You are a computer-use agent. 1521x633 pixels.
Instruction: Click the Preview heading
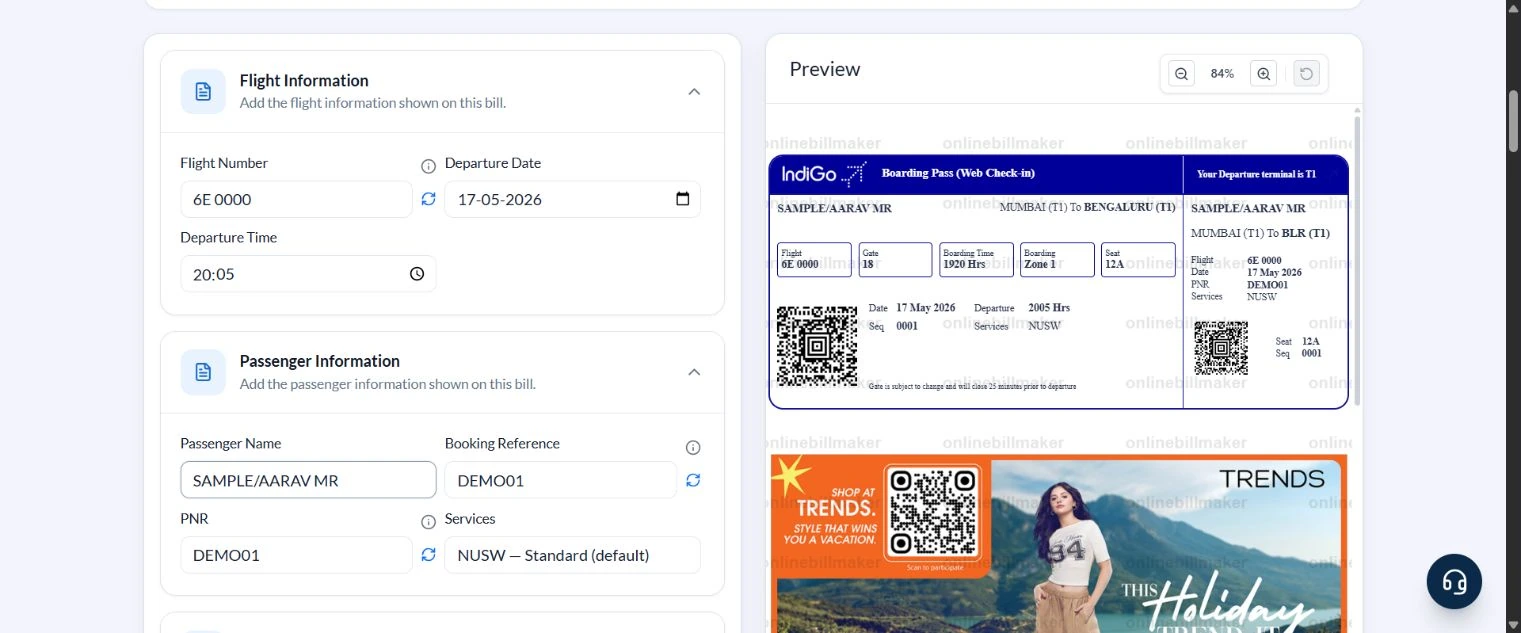coord(825,69)
